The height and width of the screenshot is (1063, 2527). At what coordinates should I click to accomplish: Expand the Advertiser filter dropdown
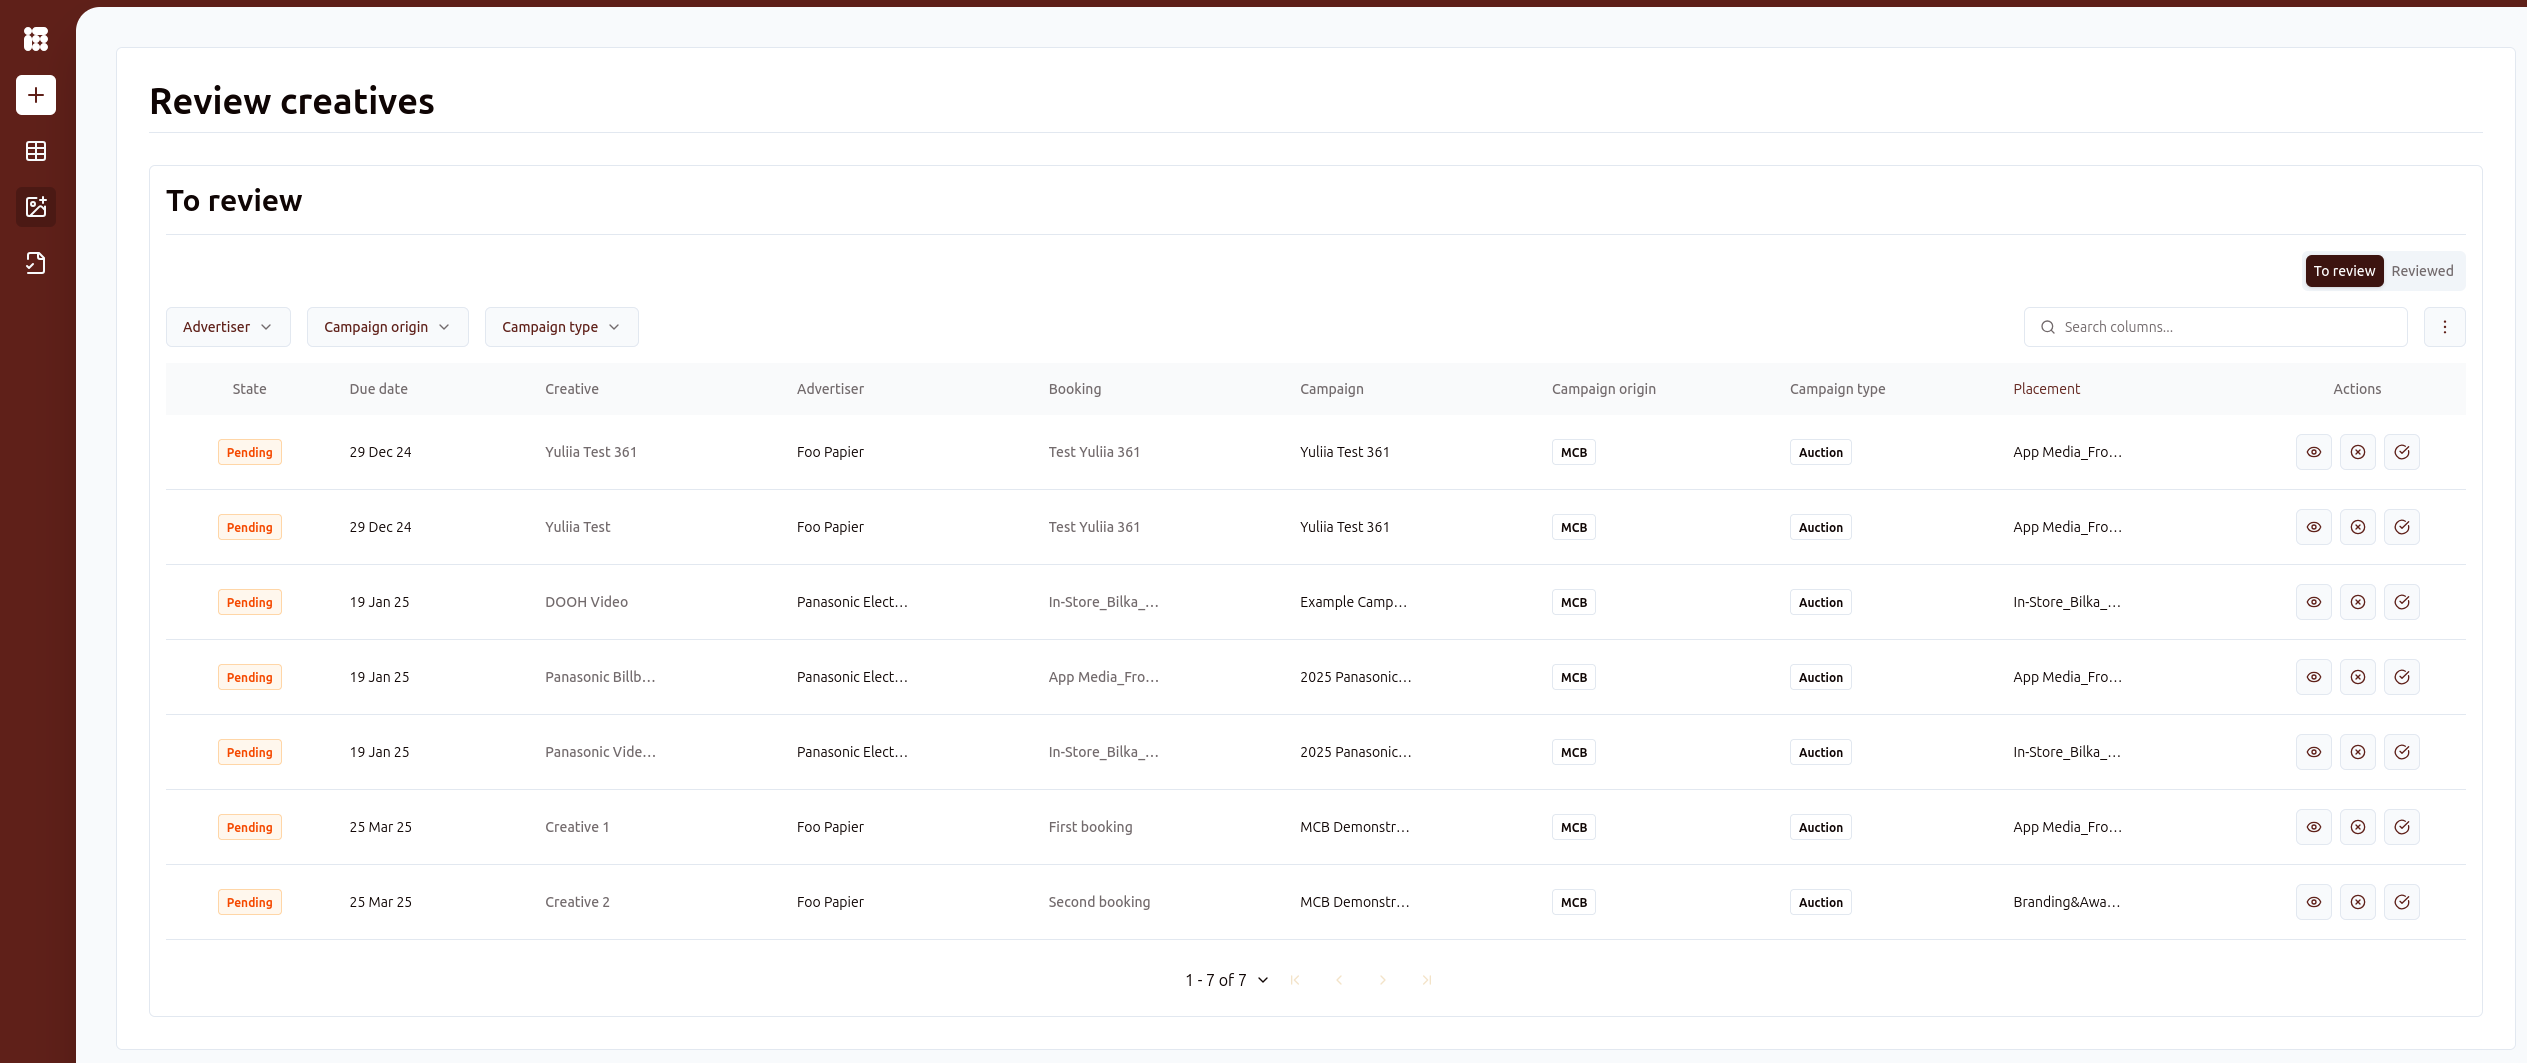[x=228, y=327]
